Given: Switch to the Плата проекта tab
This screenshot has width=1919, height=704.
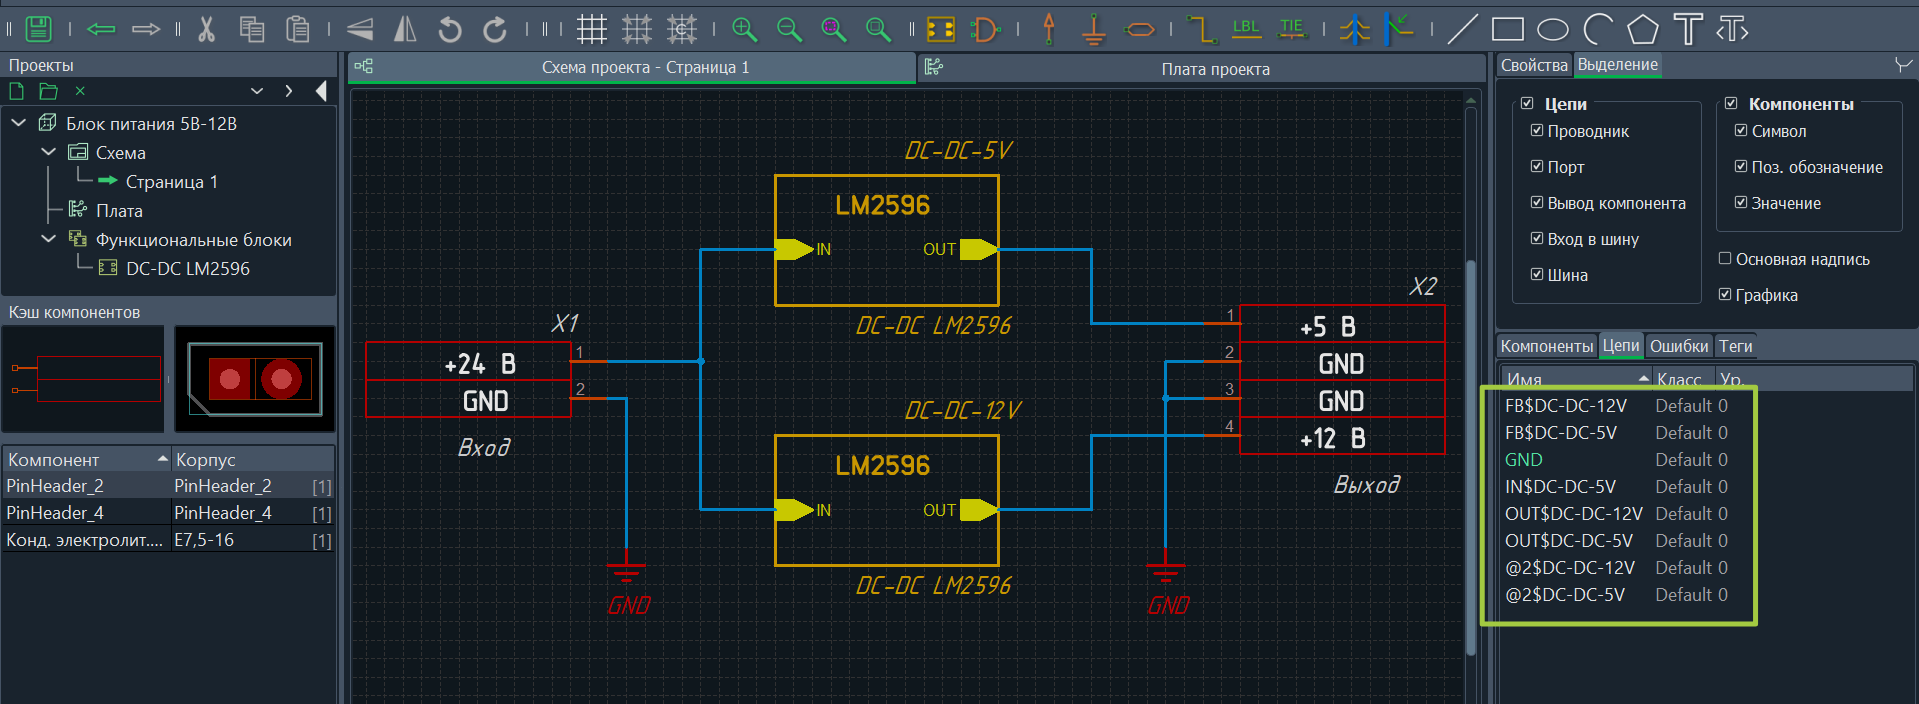Looking at the screenshot, I should [1214, 69].
